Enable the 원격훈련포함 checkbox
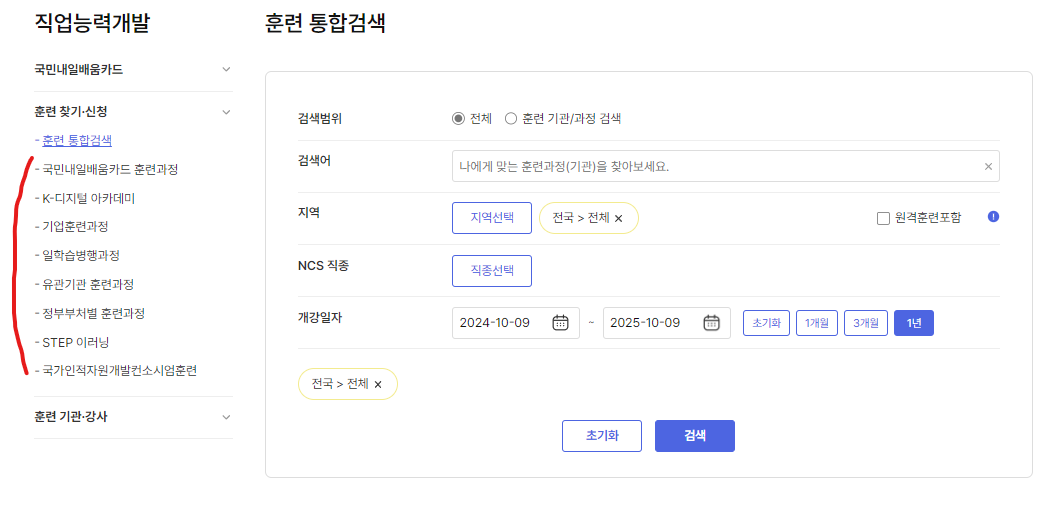 (883, 218)
